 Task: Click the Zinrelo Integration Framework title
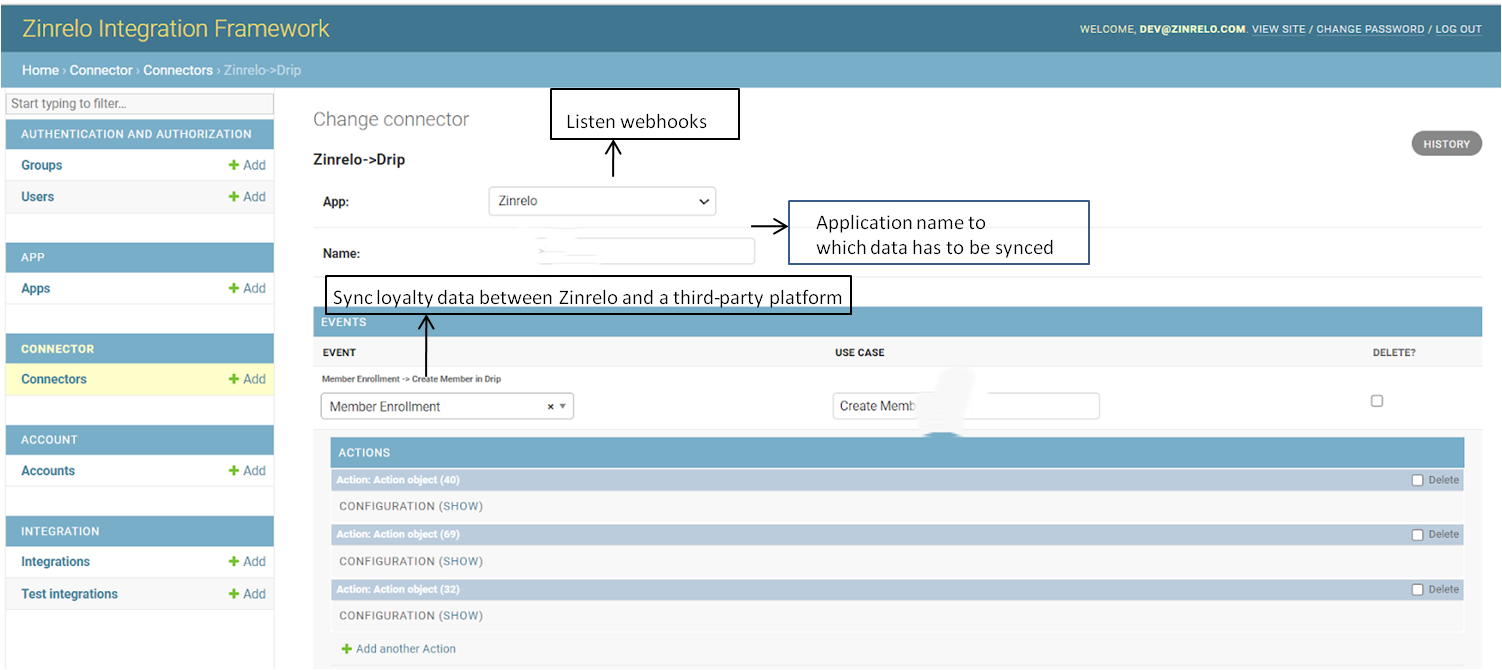click(x=176, y=28)
